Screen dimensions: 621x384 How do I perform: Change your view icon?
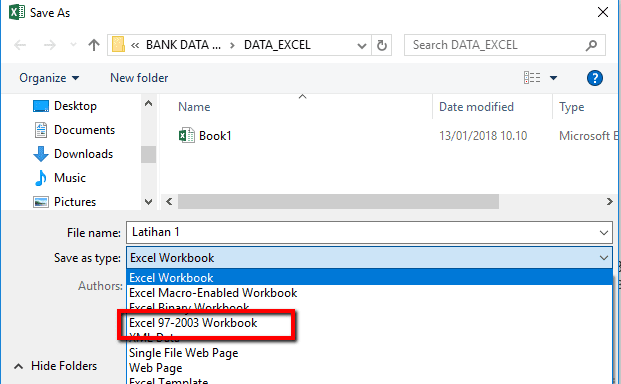click(532, 78)
